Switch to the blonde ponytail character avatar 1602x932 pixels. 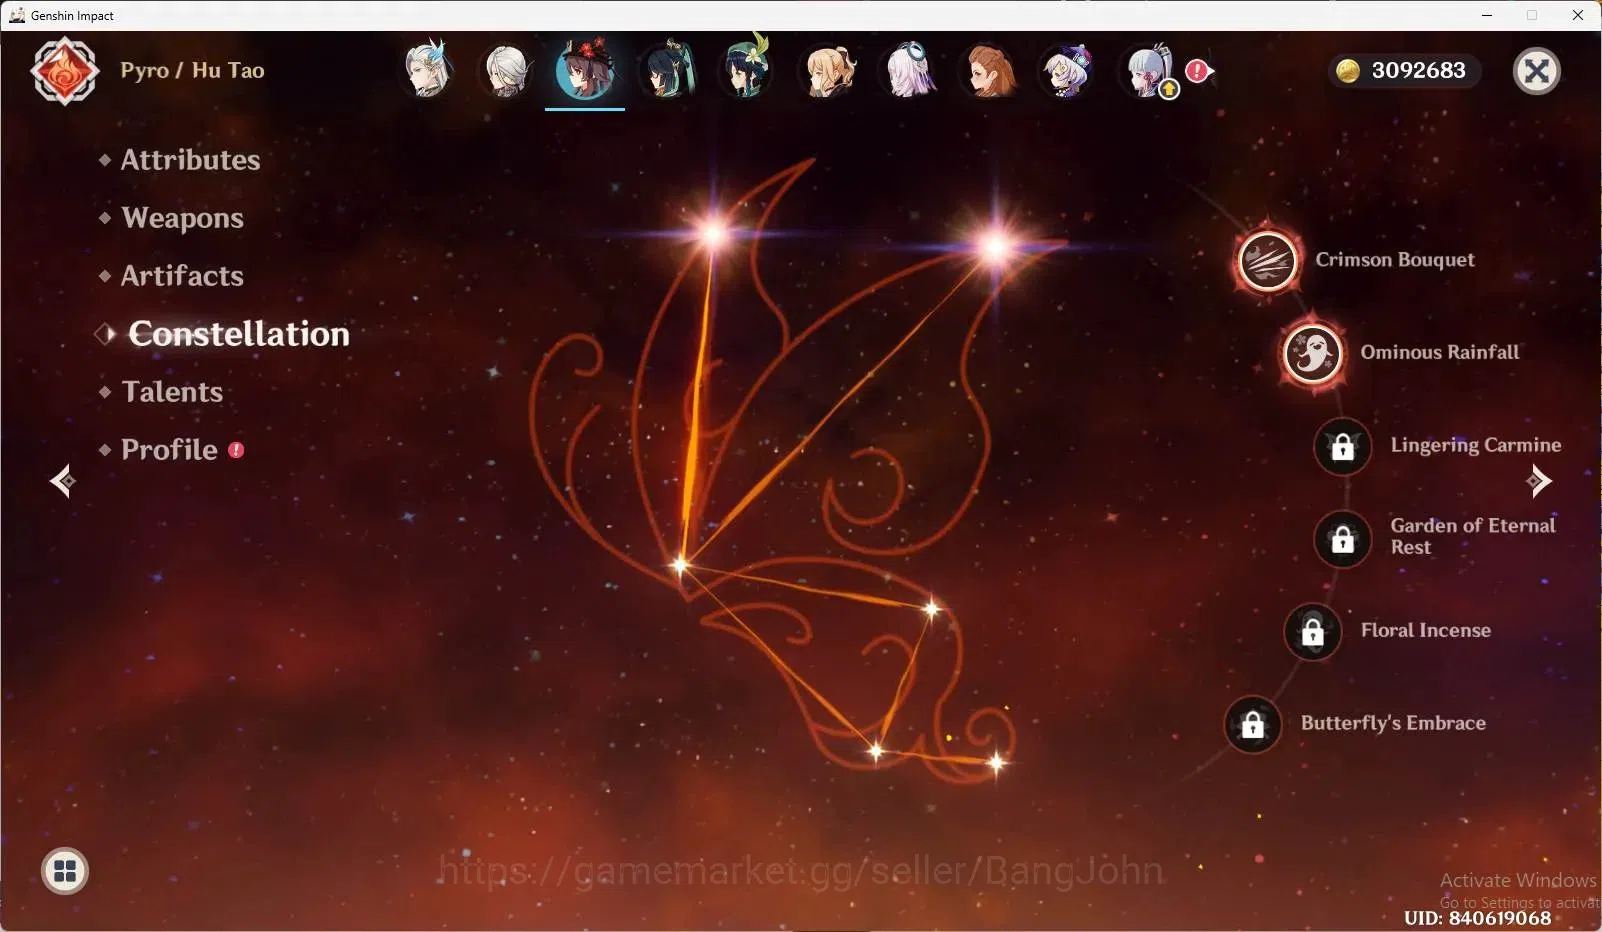coord(828,71)
